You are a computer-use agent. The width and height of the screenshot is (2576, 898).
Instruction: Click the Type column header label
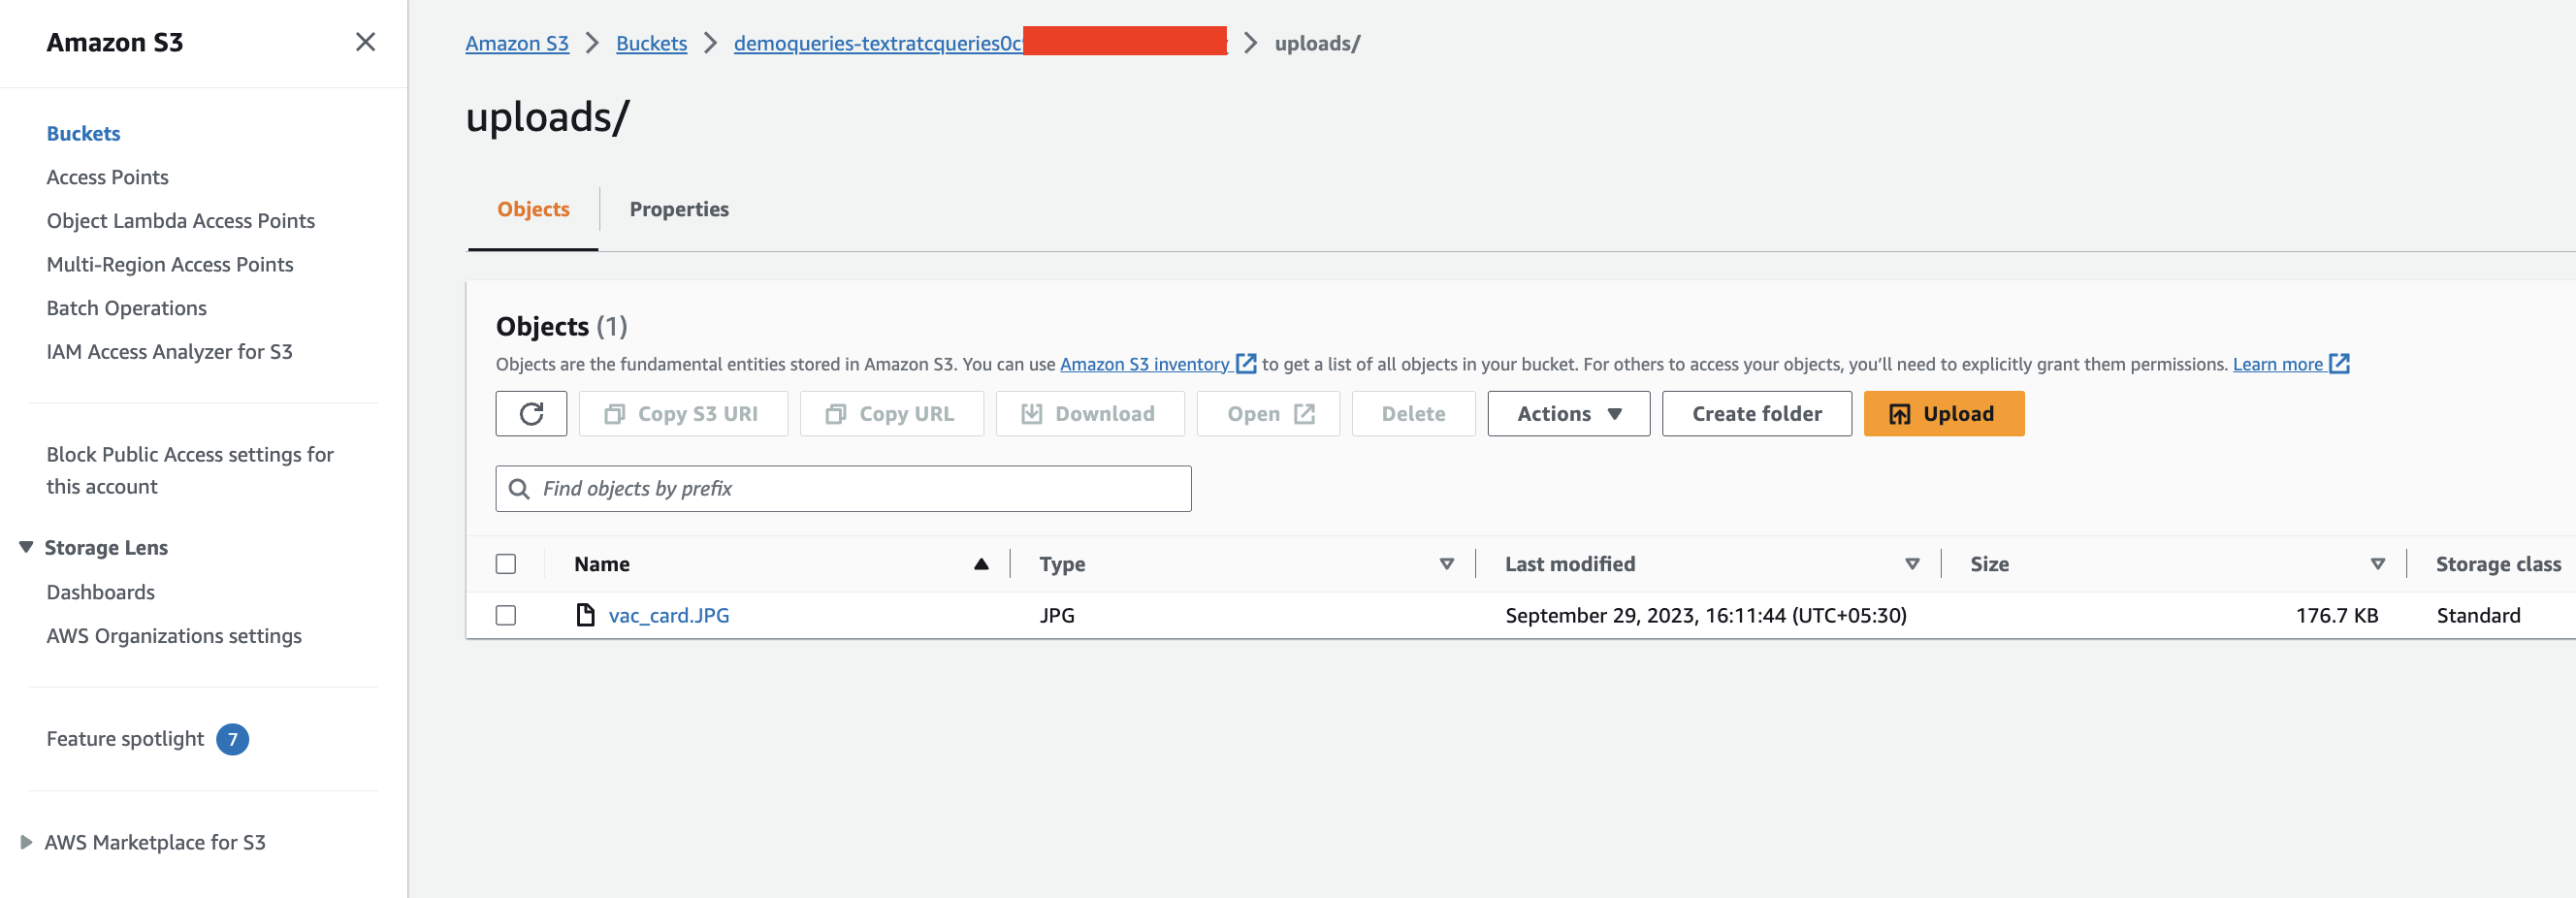pos(1061,565)
